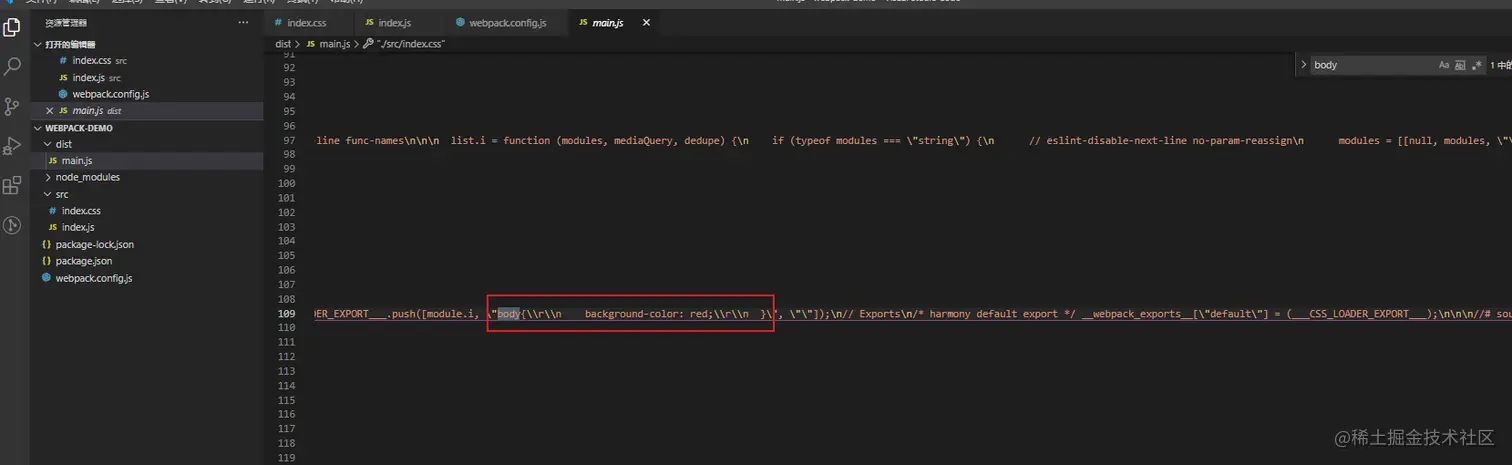The image size is (1512, 465).
Task: Click the "./src/index.css" breadcrumb symbol
Action: pyautogui.click(x=411, y=44)
